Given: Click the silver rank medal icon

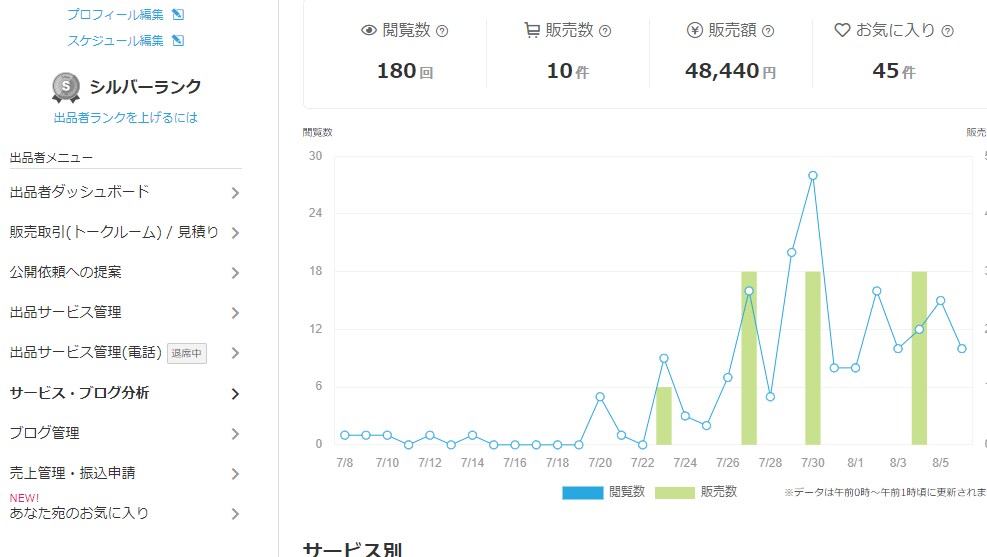Looking at the screenshot, I should 66,87.
